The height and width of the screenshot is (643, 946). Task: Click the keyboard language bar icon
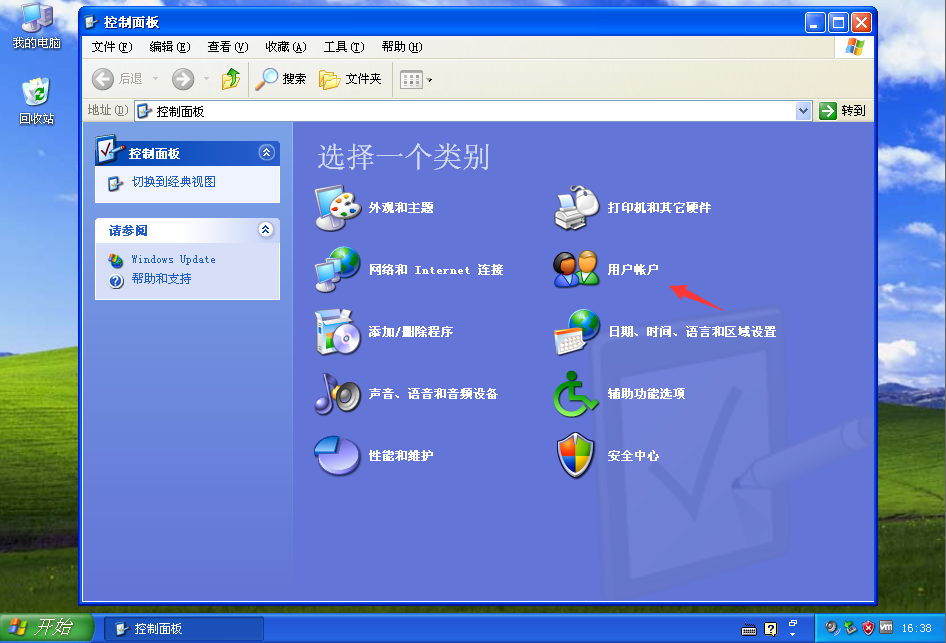[x=749, y=630]
